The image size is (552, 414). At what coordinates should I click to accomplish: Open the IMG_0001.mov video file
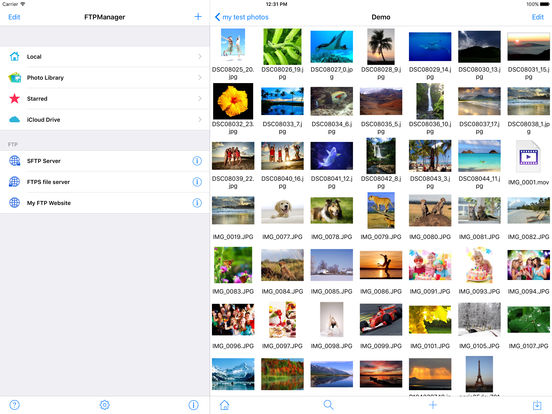point(528,162)
